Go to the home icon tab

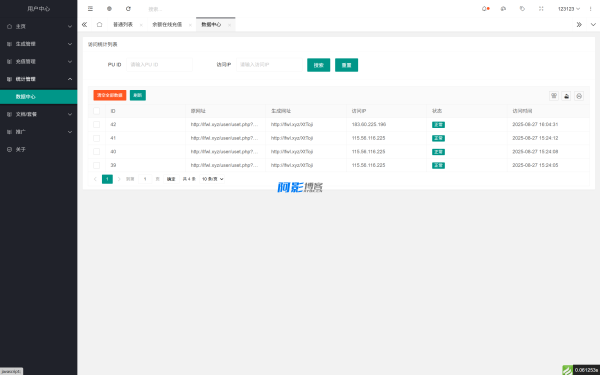click(x=99, y=24)
